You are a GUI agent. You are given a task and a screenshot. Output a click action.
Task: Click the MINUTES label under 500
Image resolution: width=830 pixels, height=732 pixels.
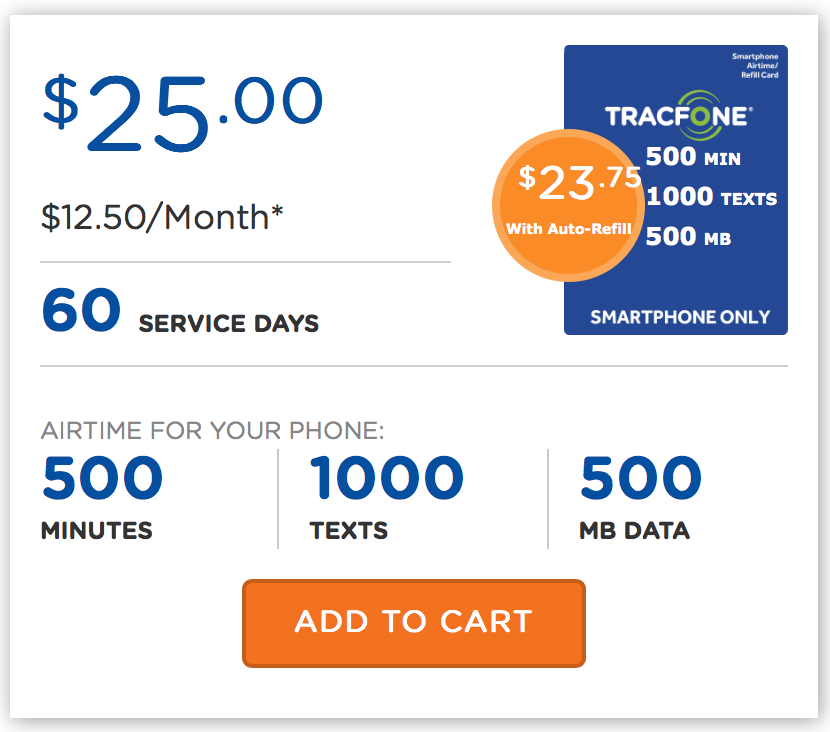coord(97,530)
